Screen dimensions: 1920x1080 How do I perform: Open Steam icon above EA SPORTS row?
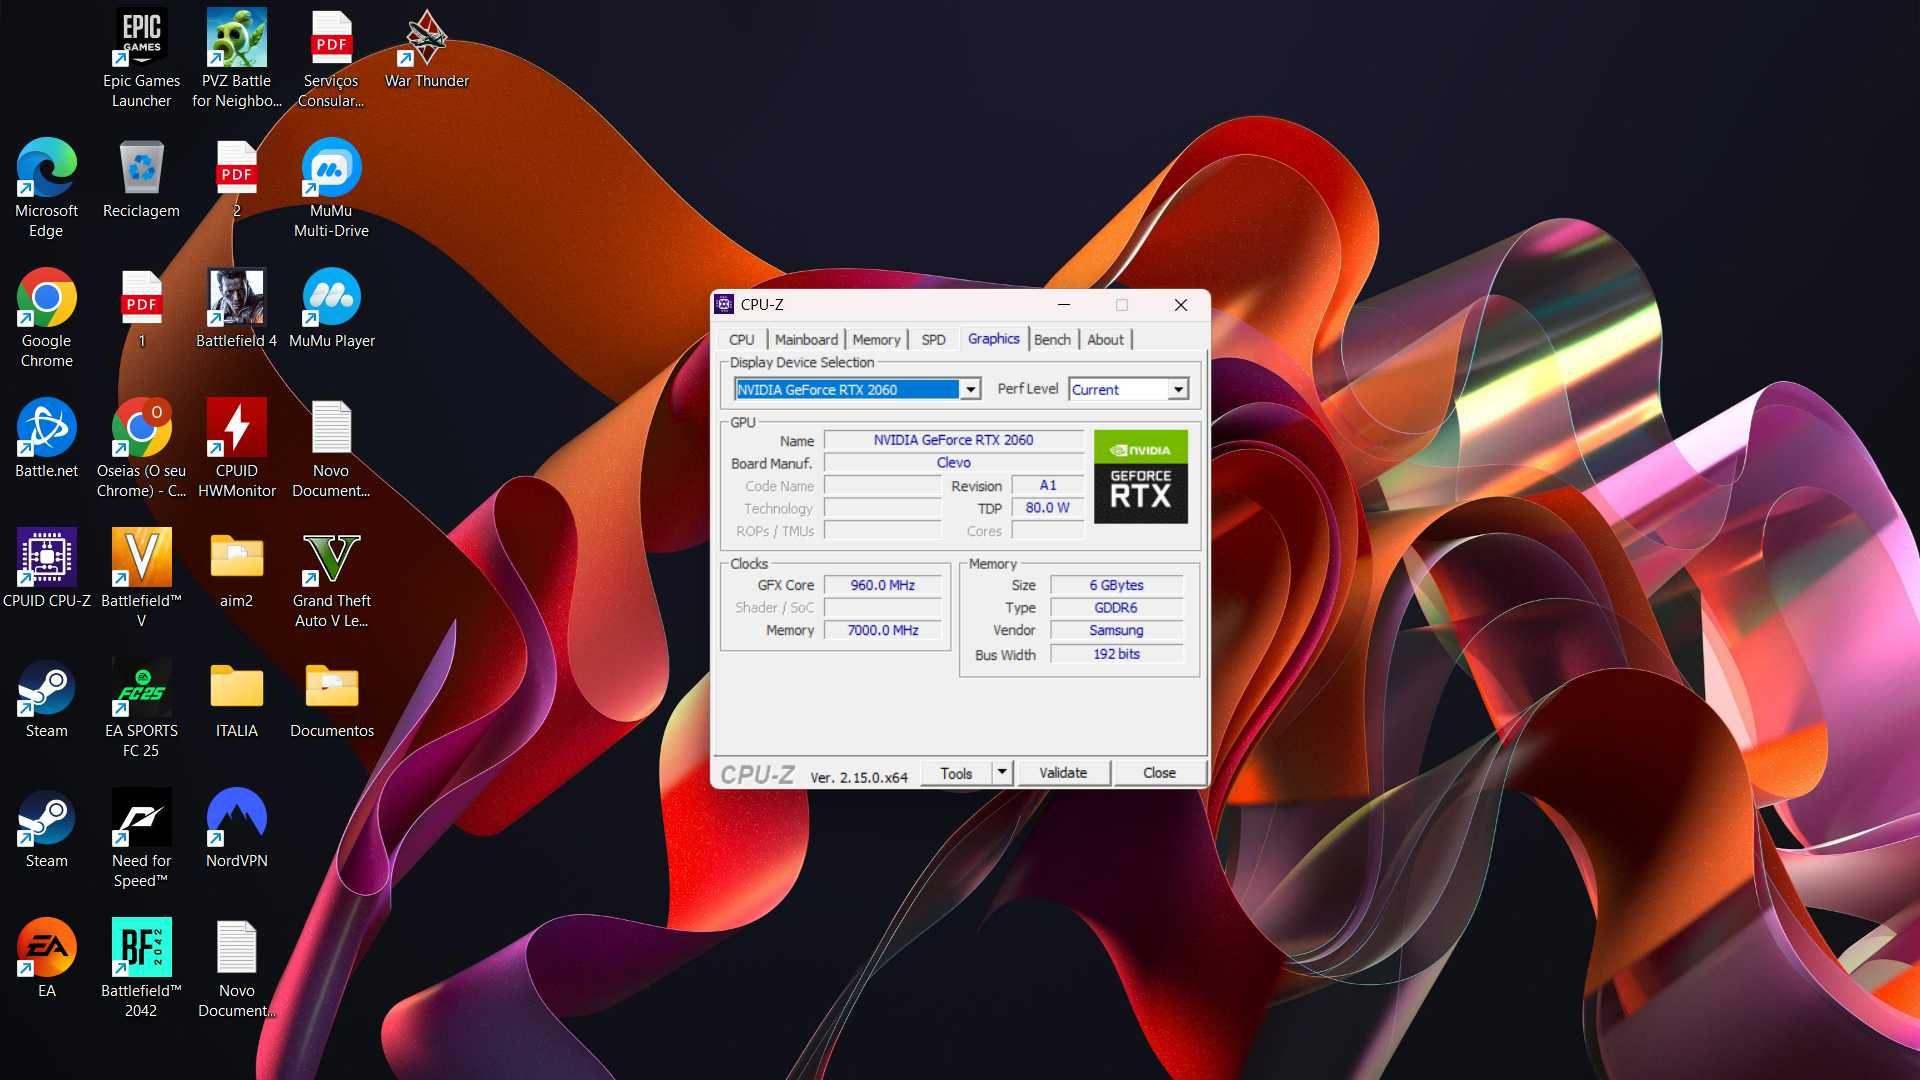[x=46, y=698]
